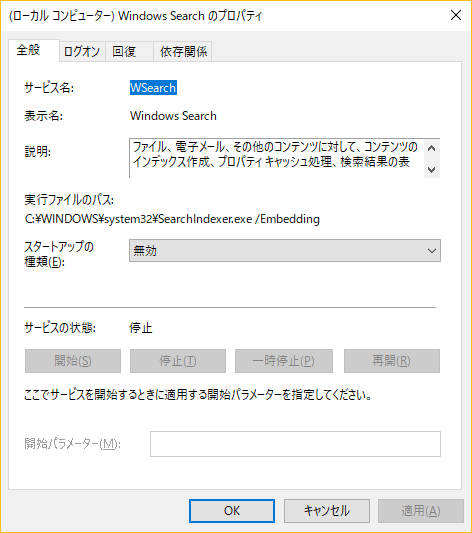This screenshot has height=533, width=472.
Task: Click the 停止(T) button
Action: [178, 361]
